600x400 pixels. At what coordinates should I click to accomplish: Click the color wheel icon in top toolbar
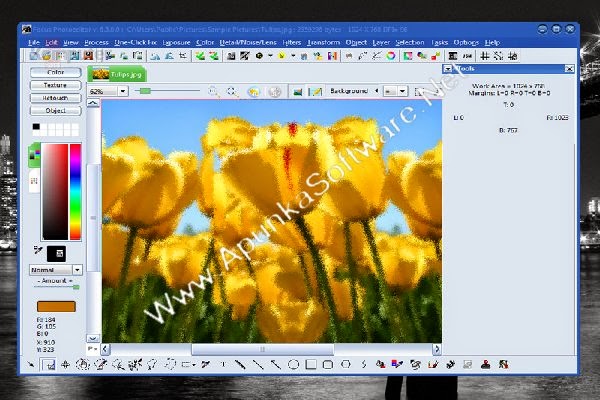390,56
